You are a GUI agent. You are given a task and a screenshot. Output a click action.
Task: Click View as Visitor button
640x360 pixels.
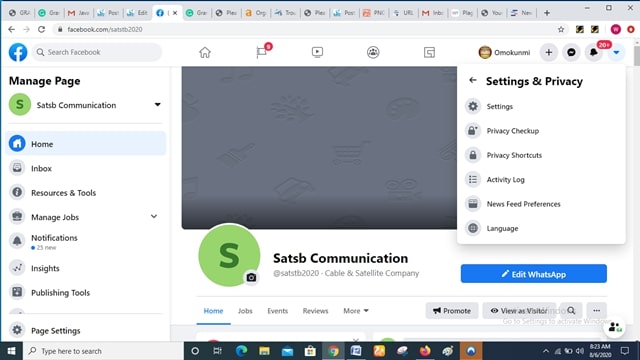click(519, 311)
